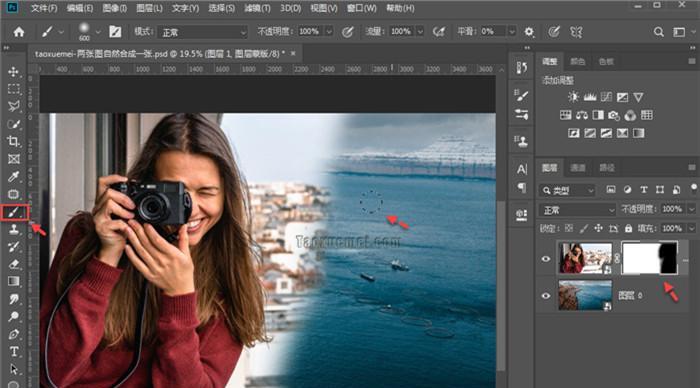Select the Move tool

tap(13, 72)
